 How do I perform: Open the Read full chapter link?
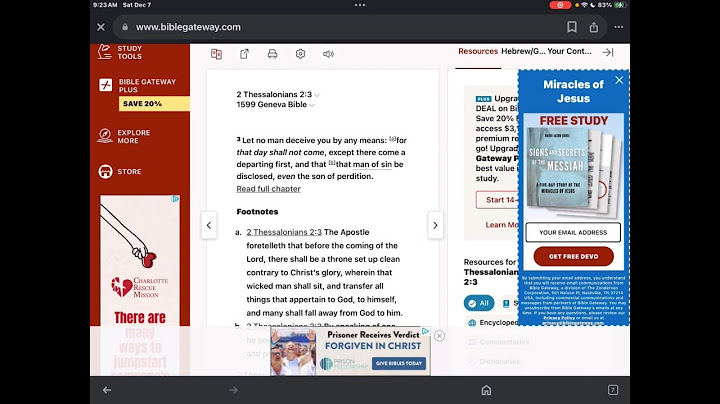[269, 189]
